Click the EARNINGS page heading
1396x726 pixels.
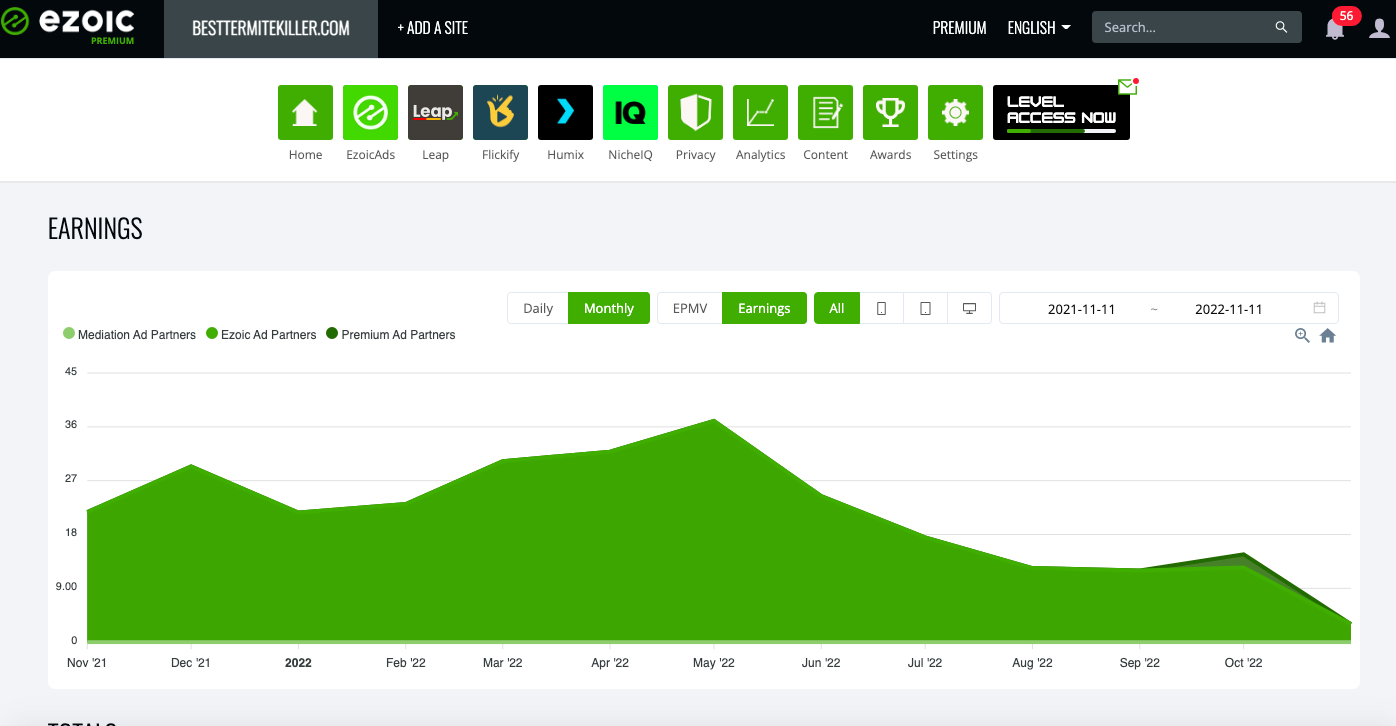point(95,229)
